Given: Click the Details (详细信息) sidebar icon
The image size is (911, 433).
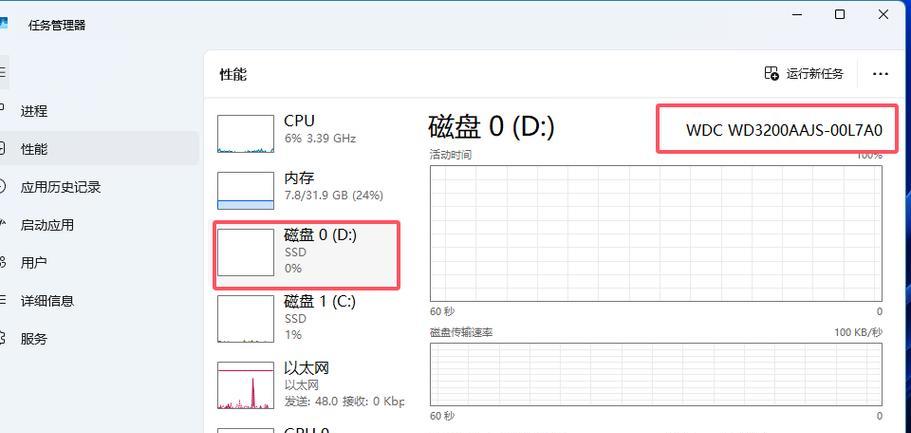Looking at the screenshot, I should click(x=2, y=300).
